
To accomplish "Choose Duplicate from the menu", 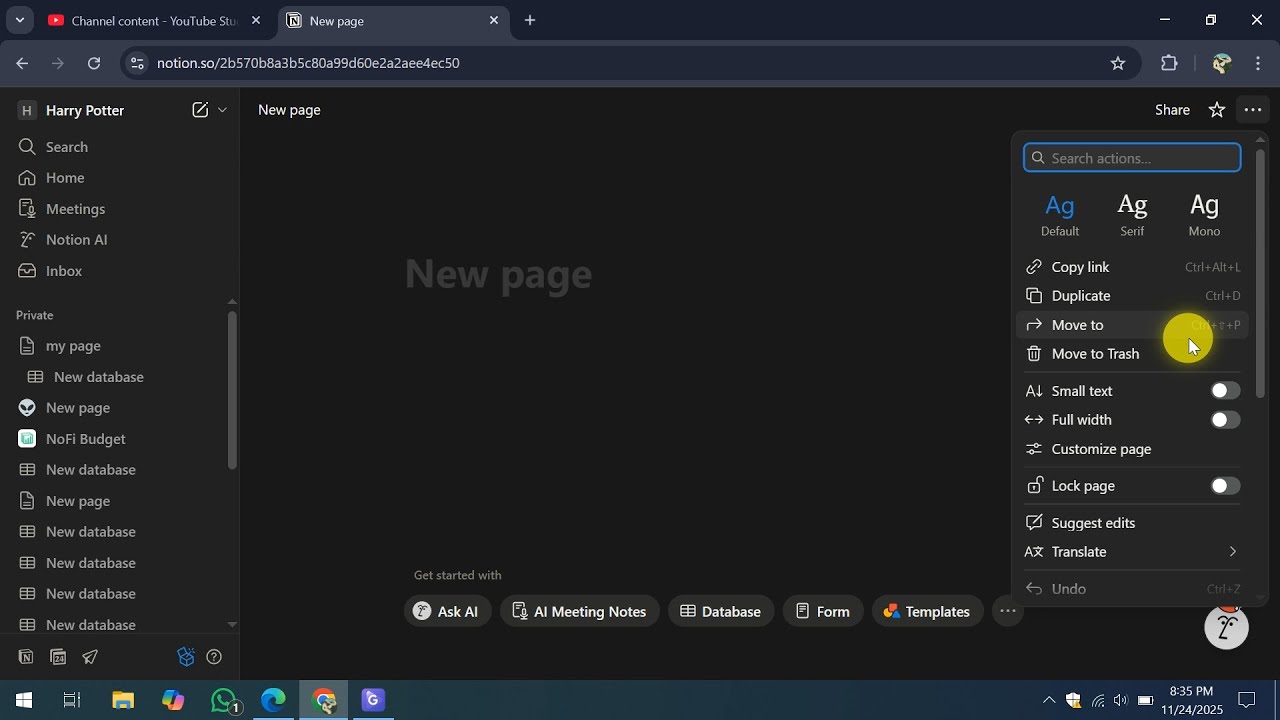I will pyautogui.click(x=1132, y=296).
